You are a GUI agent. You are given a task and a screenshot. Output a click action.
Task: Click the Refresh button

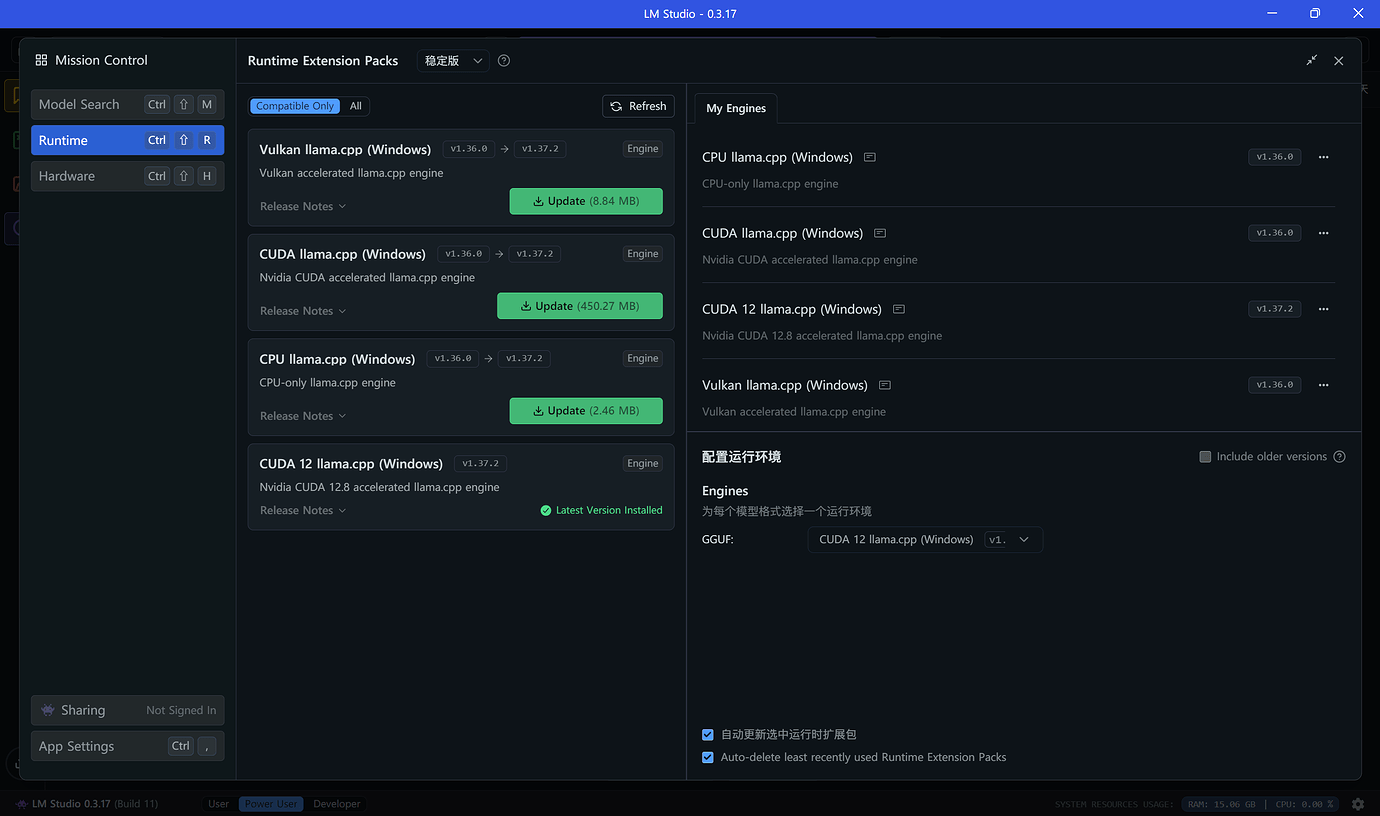[x=638, y=106]
